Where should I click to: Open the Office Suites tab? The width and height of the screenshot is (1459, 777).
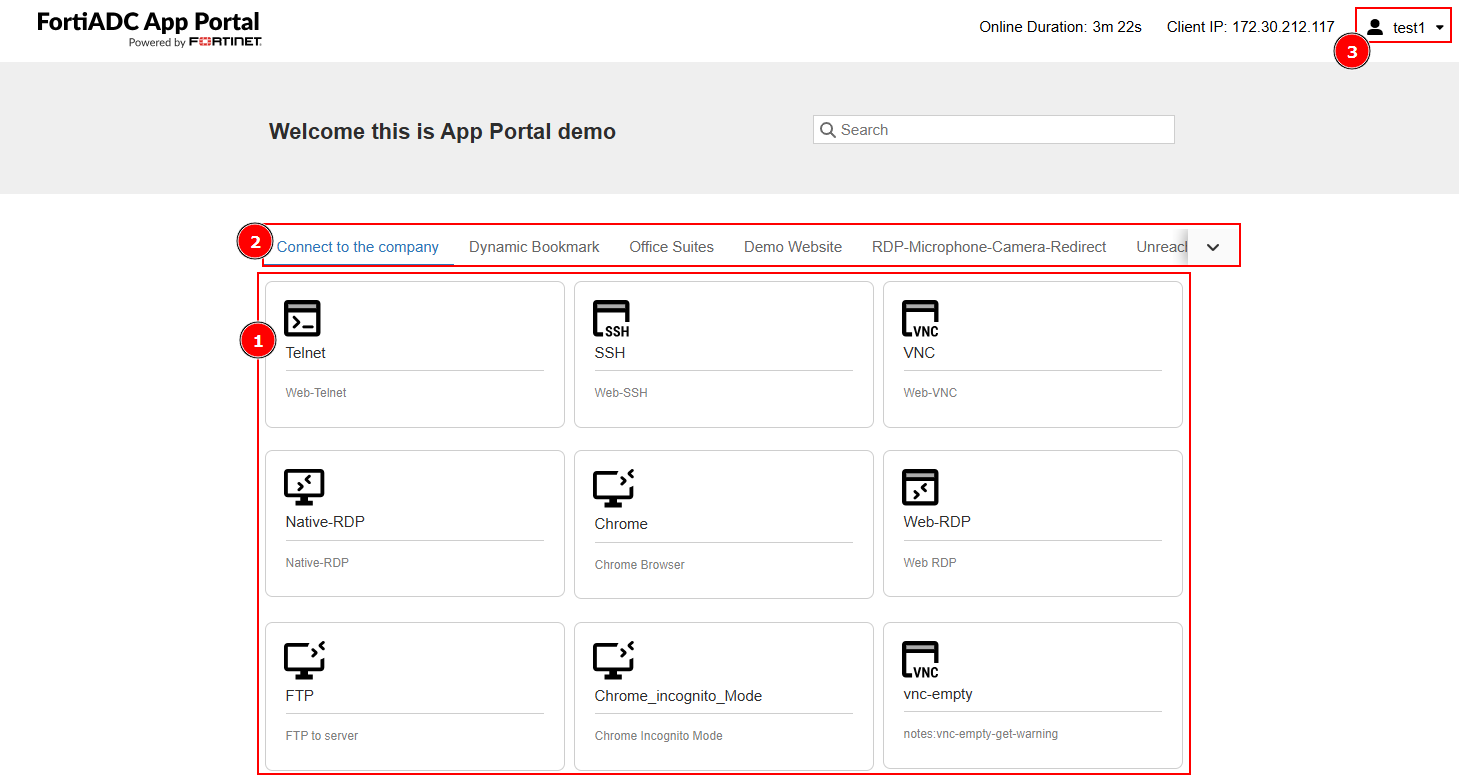[671, 247]
